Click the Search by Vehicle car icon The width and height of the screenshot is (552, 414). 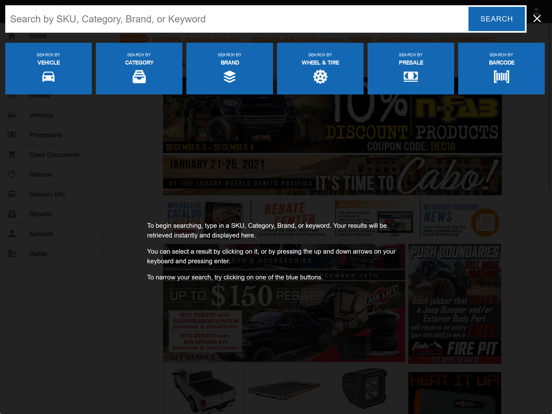pos(48,76)
